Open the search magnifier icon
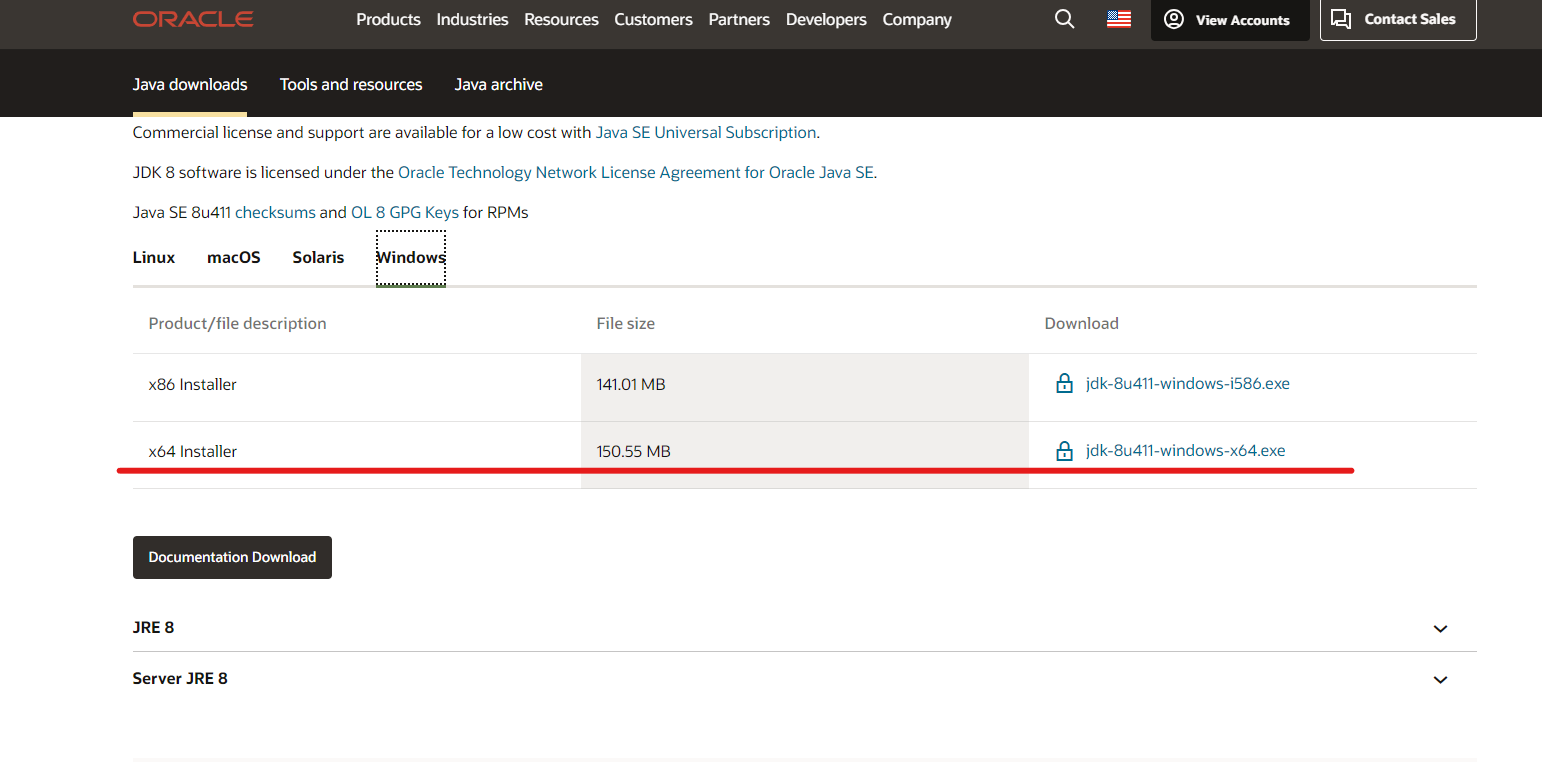Image resolution: width=1542 pixels, height=762 pixels. pyautogui.click(x=1065, y=19)
